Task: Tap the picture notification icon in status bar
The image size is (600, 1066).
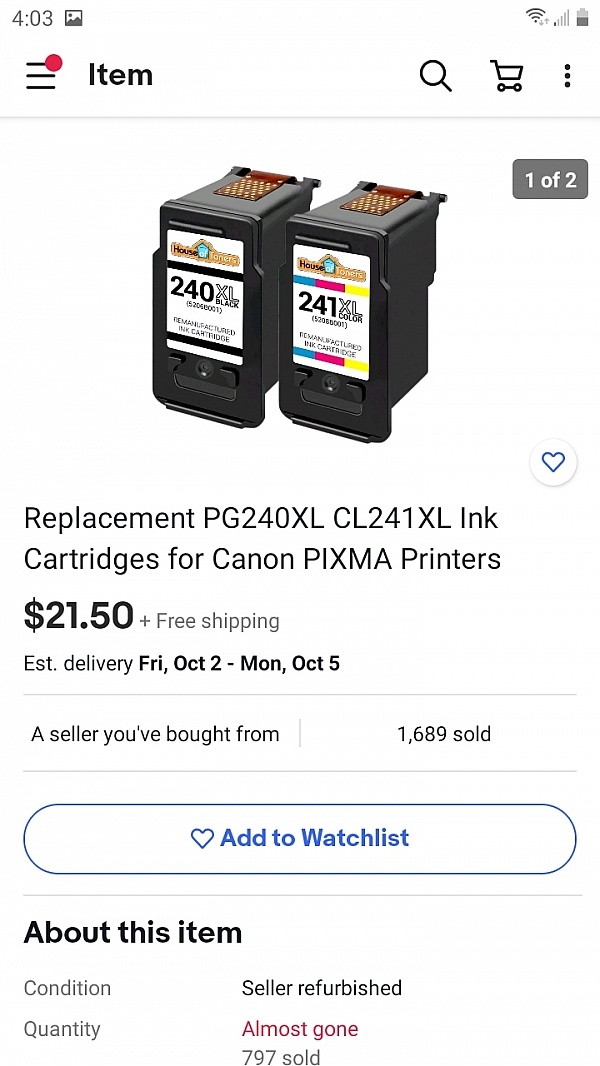Action: point(74,18)
